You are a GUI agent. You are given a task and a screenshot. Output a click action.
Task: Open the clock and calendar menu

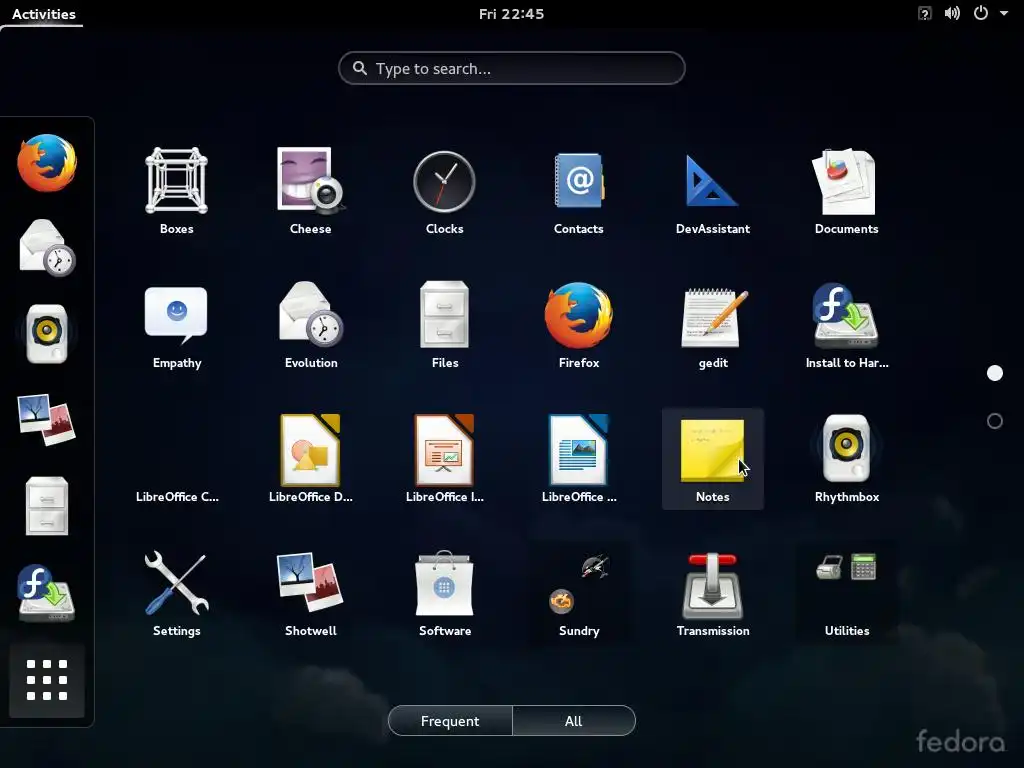click(x=511, y=14)
